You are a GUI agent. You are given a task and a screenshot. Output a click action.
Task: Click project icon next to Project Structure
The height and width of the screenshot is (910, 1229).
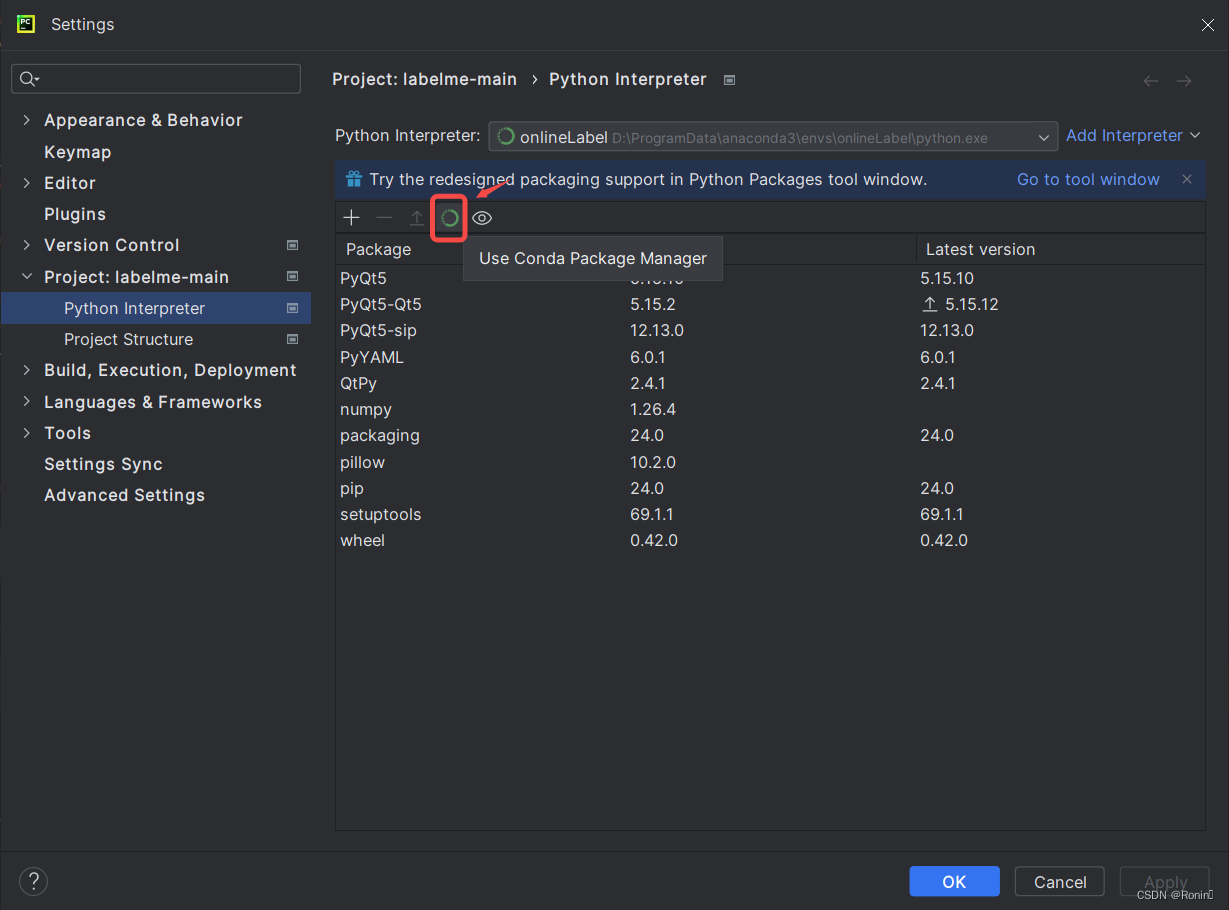293,339
